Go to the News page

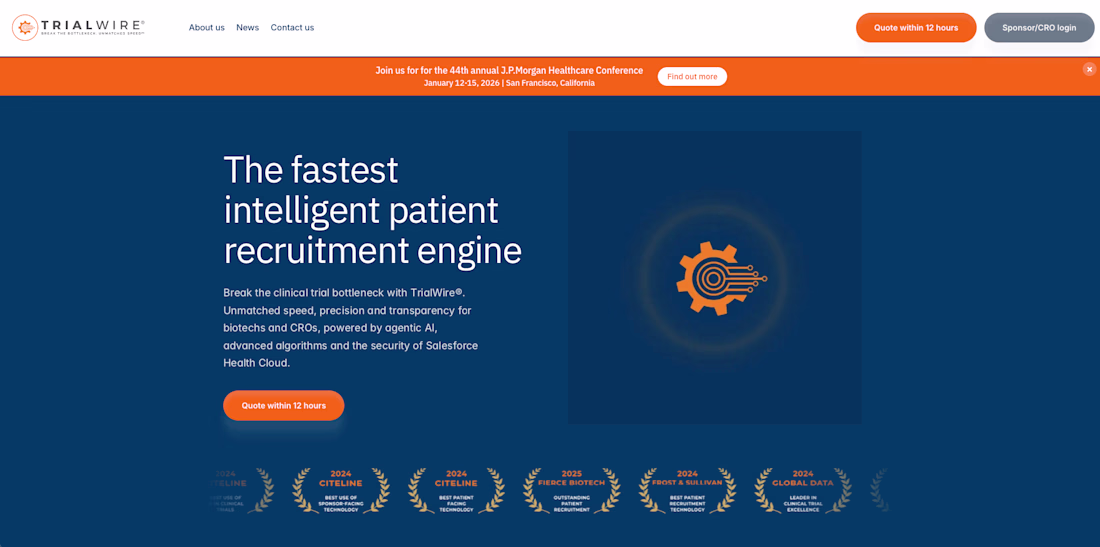pyautogui.click(x=248, y=27)
